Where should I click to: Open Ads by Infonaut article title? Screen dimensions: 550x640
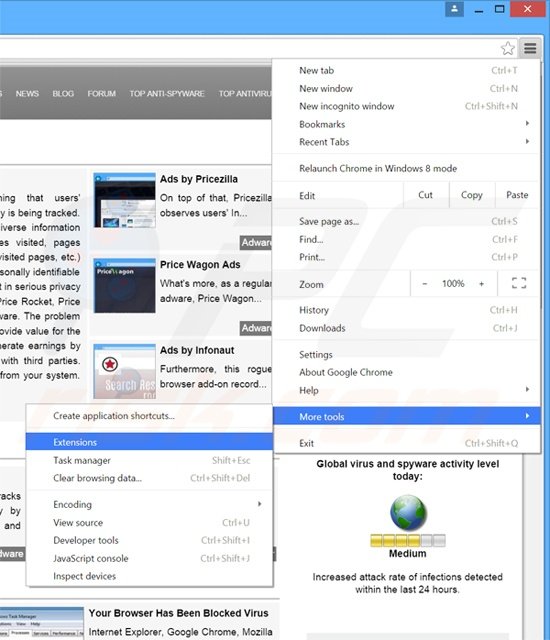[197, 350]
